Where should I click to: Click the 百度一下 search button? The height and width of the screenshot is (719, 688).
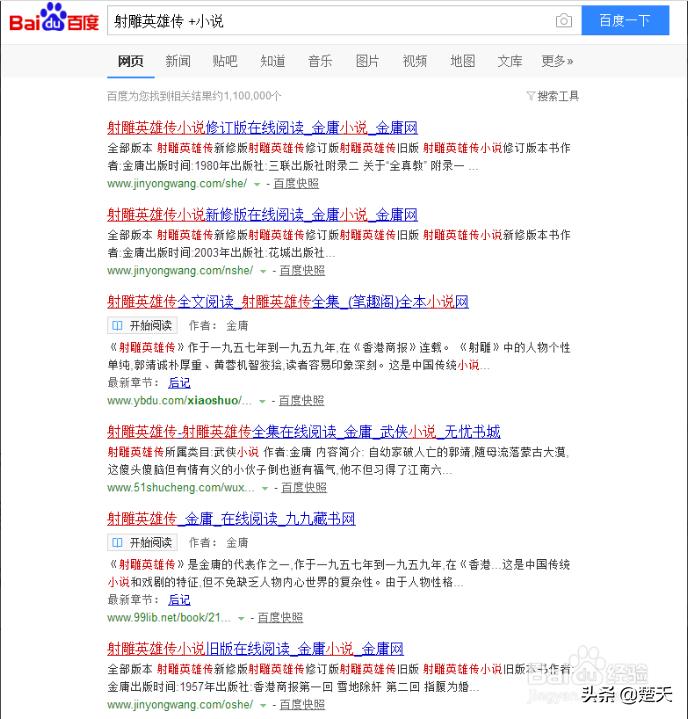click(625, 21)
